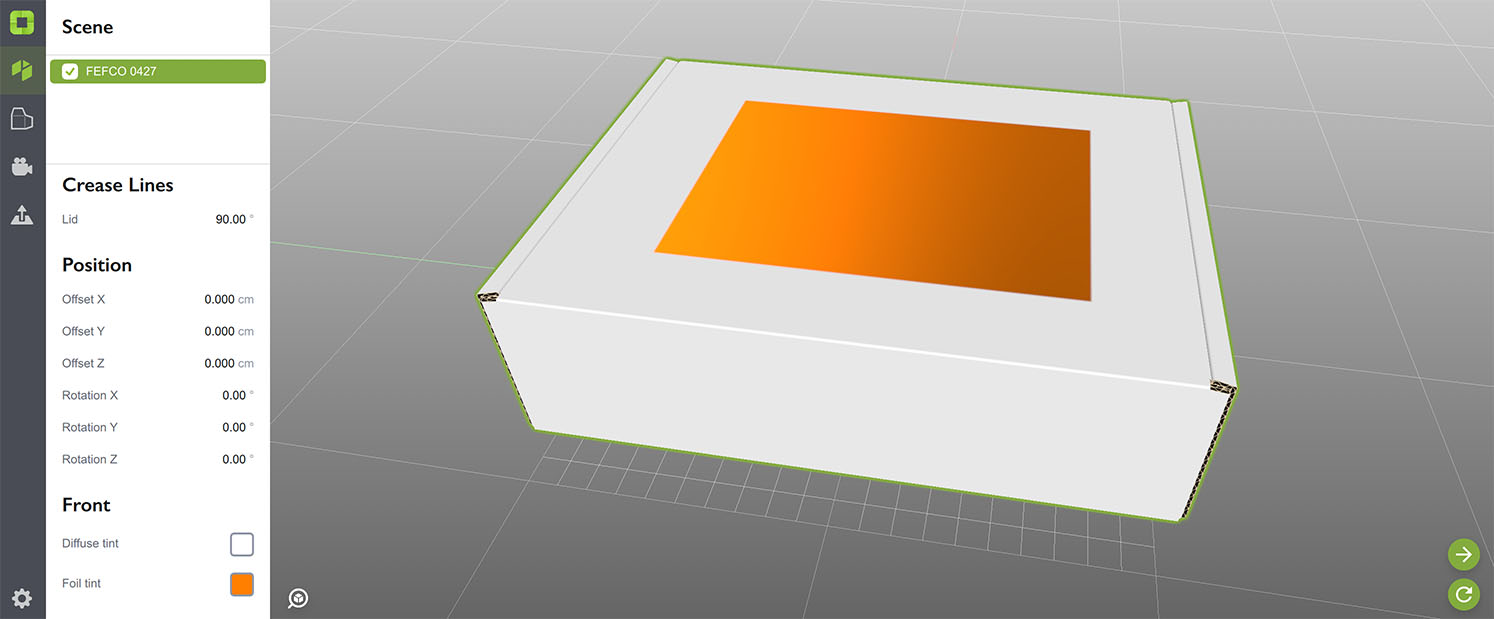This screenshot has height=619, width=1494.
Task: Open settings gear in sidebar
Action: pos(22,598)
